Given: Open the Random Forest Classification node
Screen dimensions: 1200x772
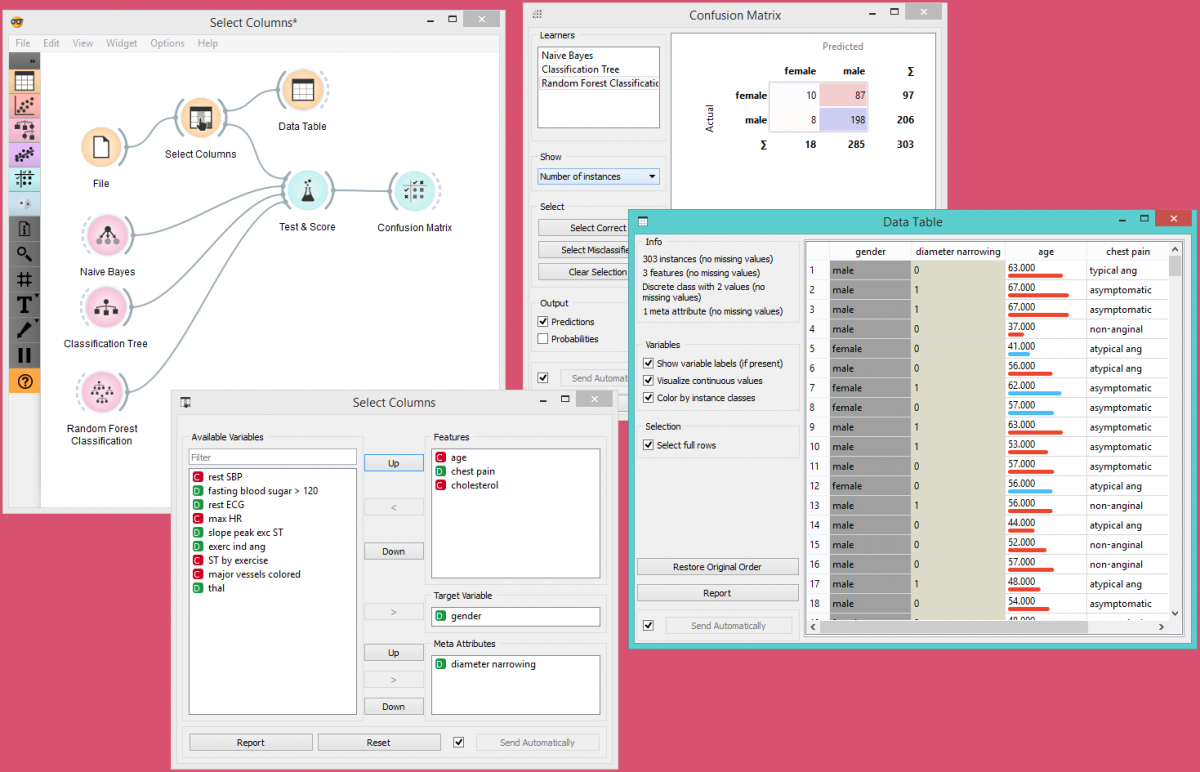Looking at the screenshot, I should [x=101, y=392].
